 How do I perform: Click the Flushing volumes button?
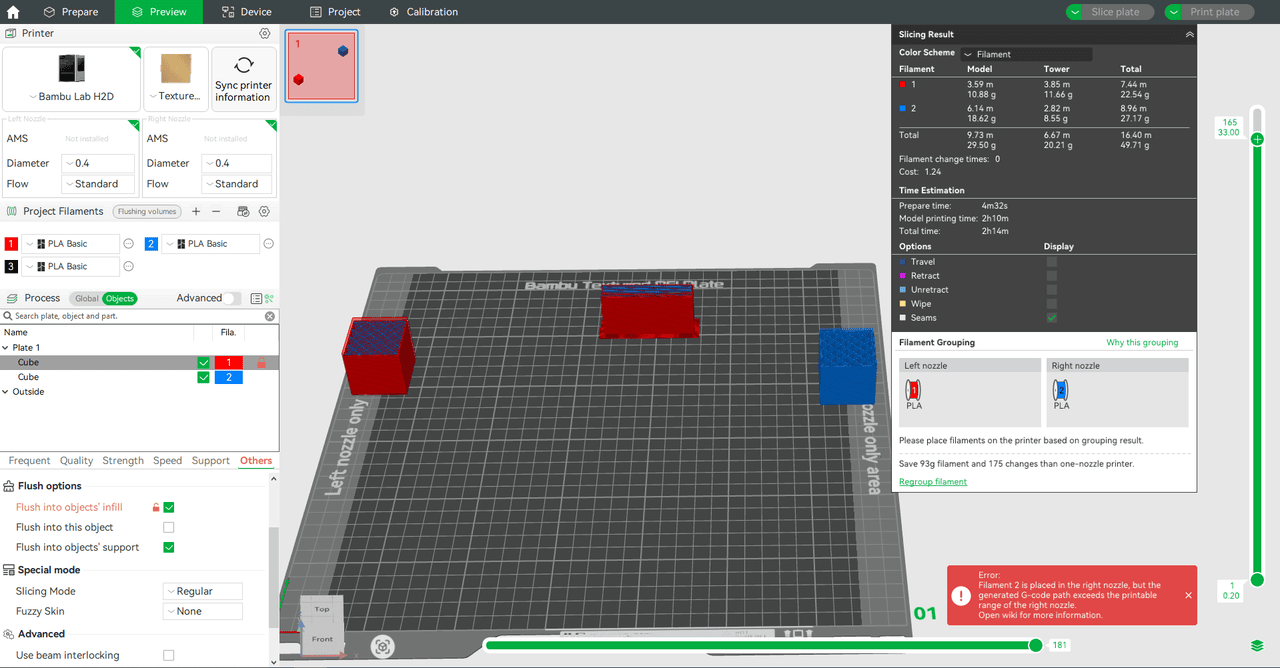pos(147,211)
